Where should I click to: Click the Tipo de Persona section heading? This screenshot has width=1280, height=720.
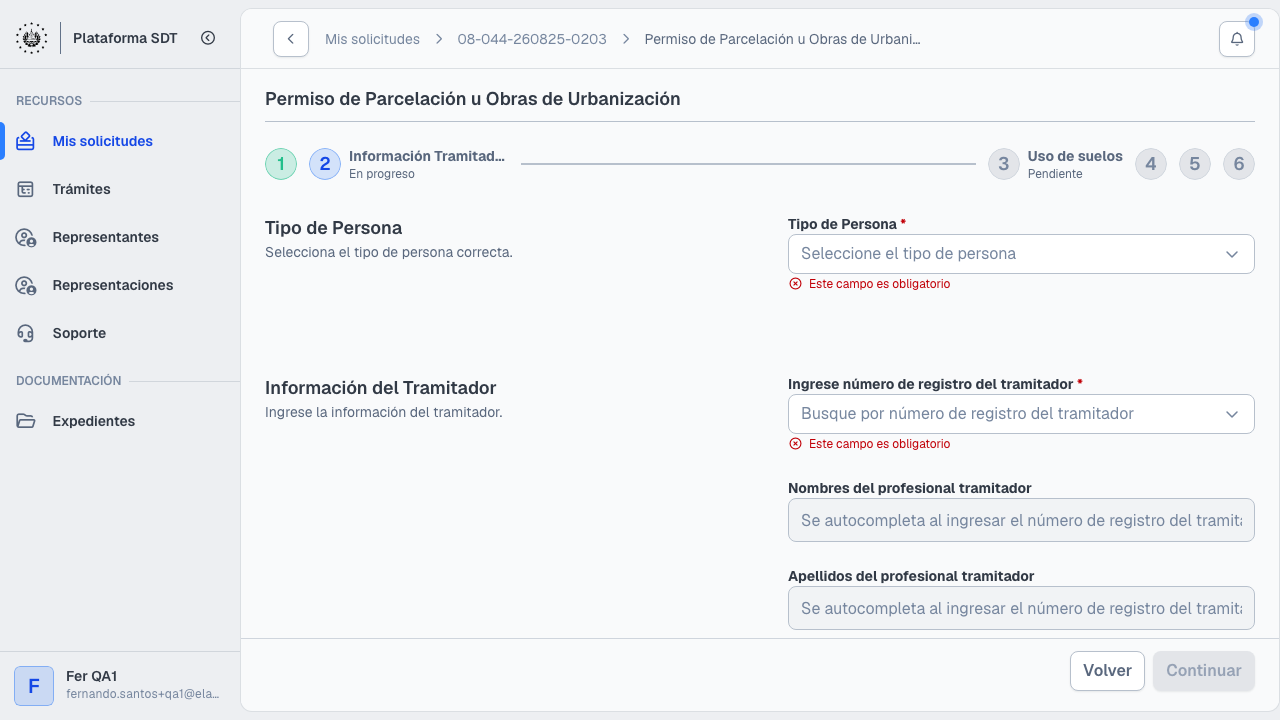coord(334,228)
